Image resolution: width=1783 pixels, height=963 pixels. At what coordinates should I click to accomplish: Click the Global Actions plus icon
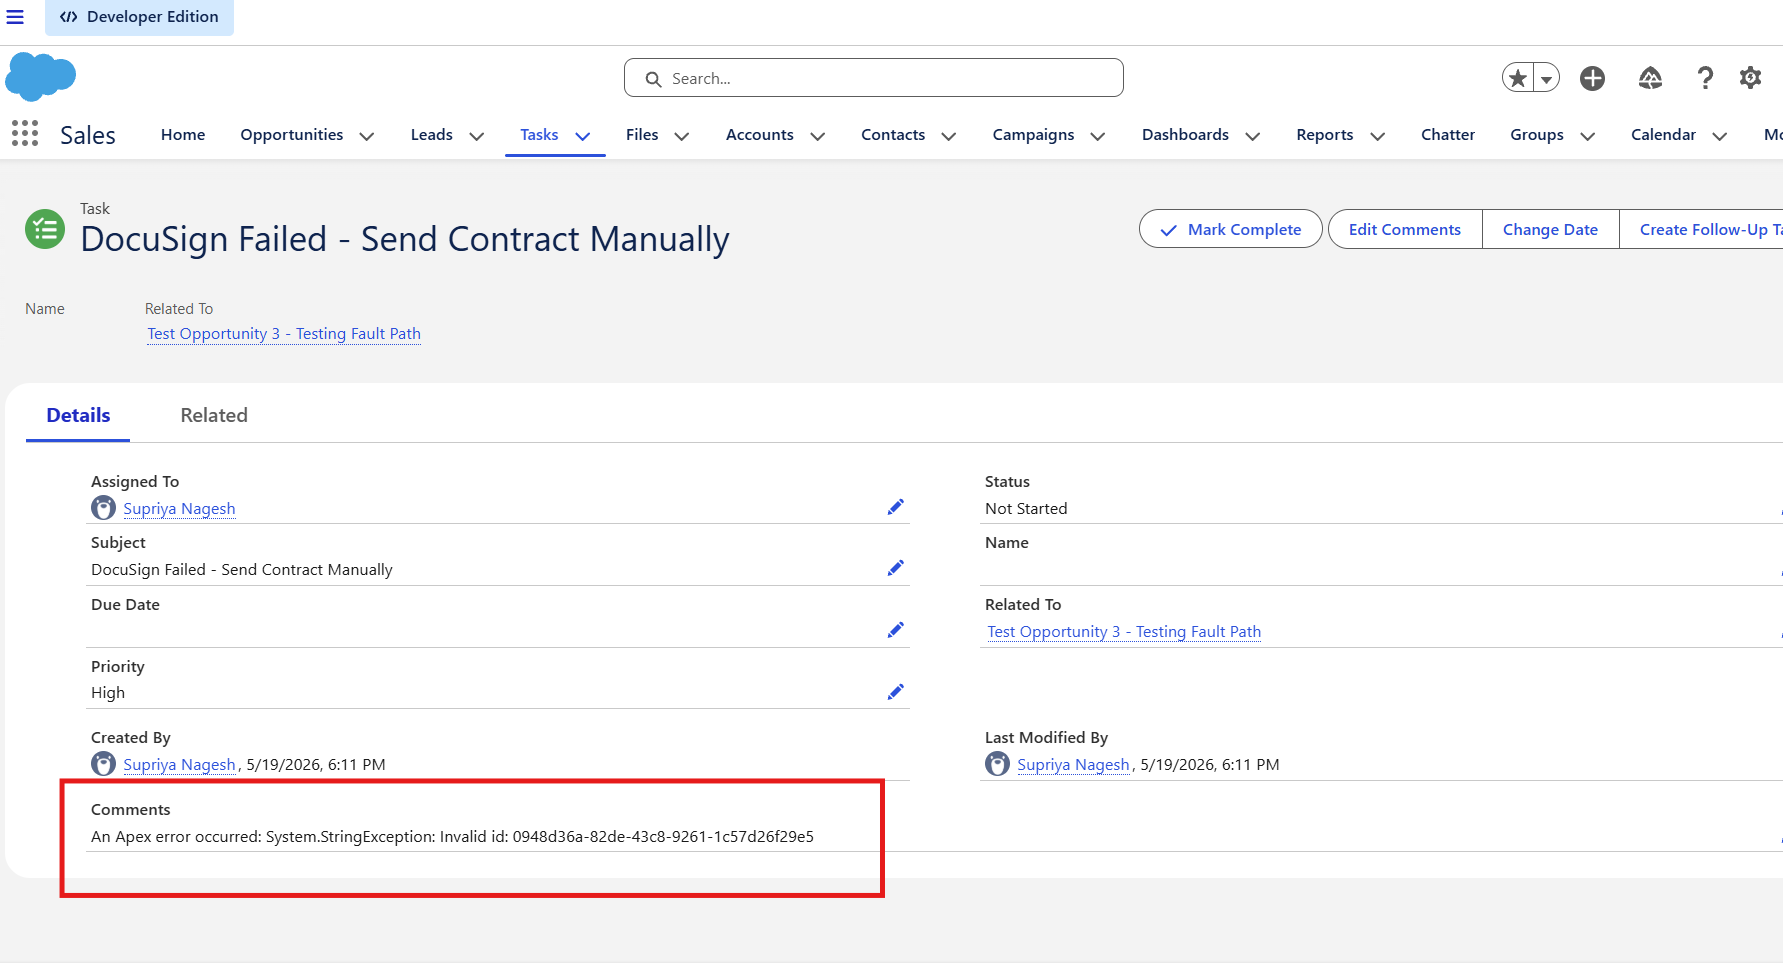(x=1592, y=78)
